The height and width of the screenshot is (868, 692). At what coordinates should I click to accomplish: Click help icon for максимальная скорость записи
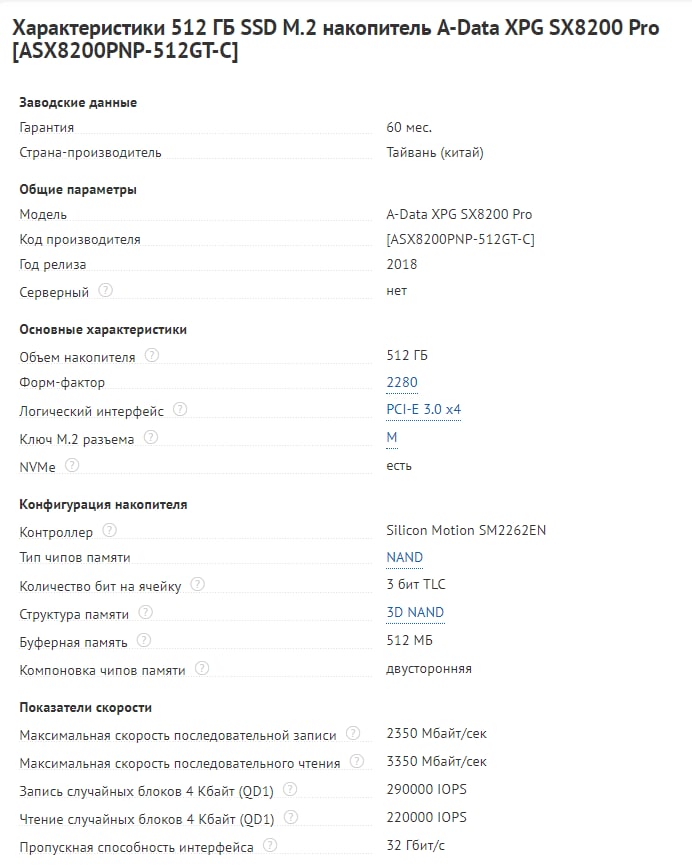click(x=353, y=734)
